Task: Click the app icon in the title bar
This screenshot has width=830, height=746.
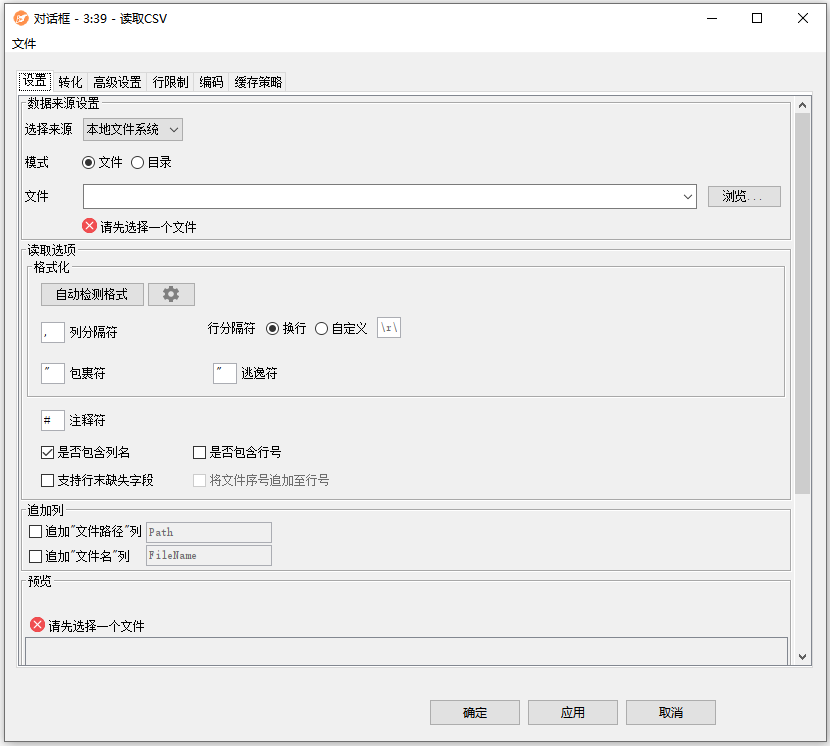Action: 20,18
